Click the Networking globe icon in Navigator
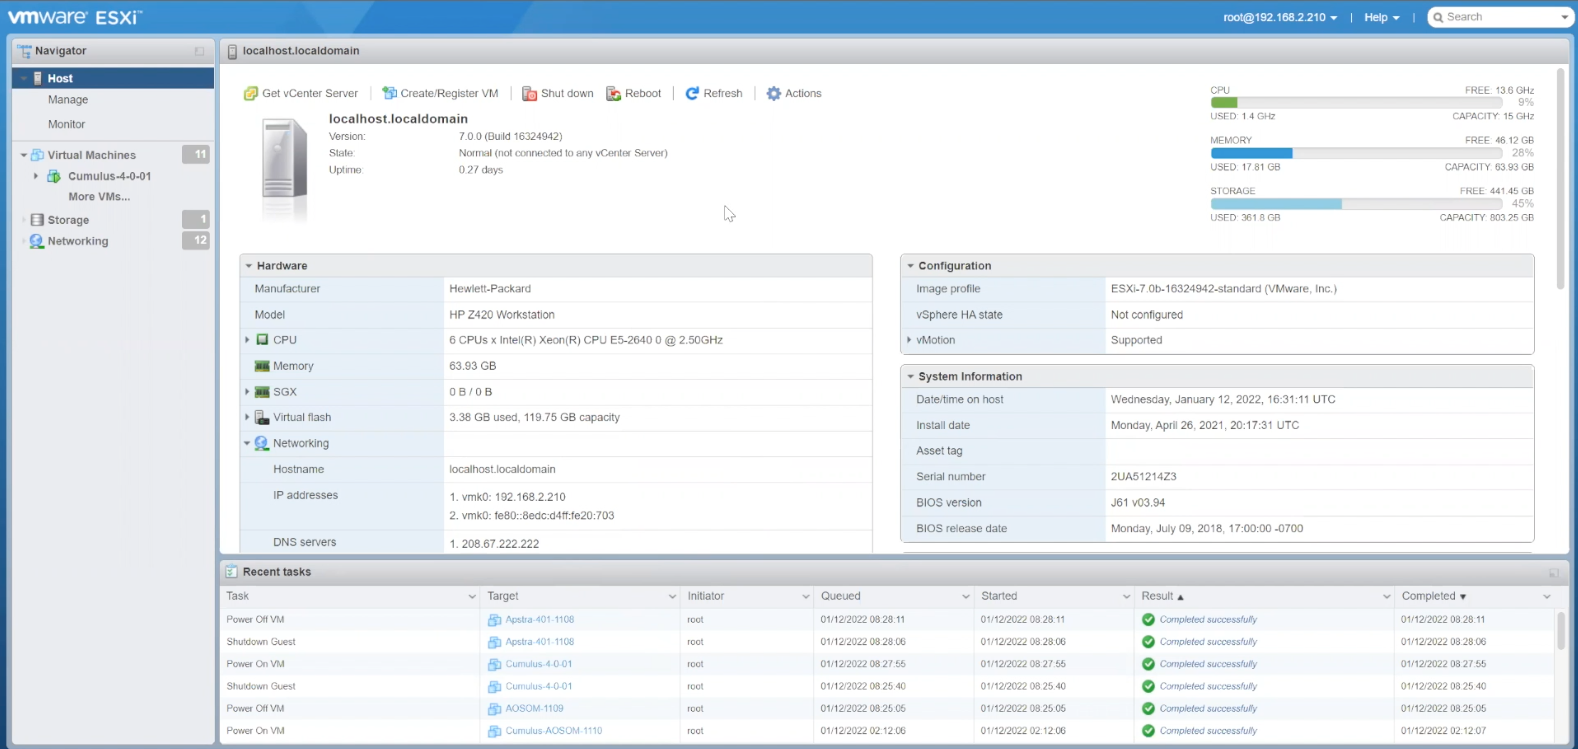1578x749 pixels. point(37,241)
